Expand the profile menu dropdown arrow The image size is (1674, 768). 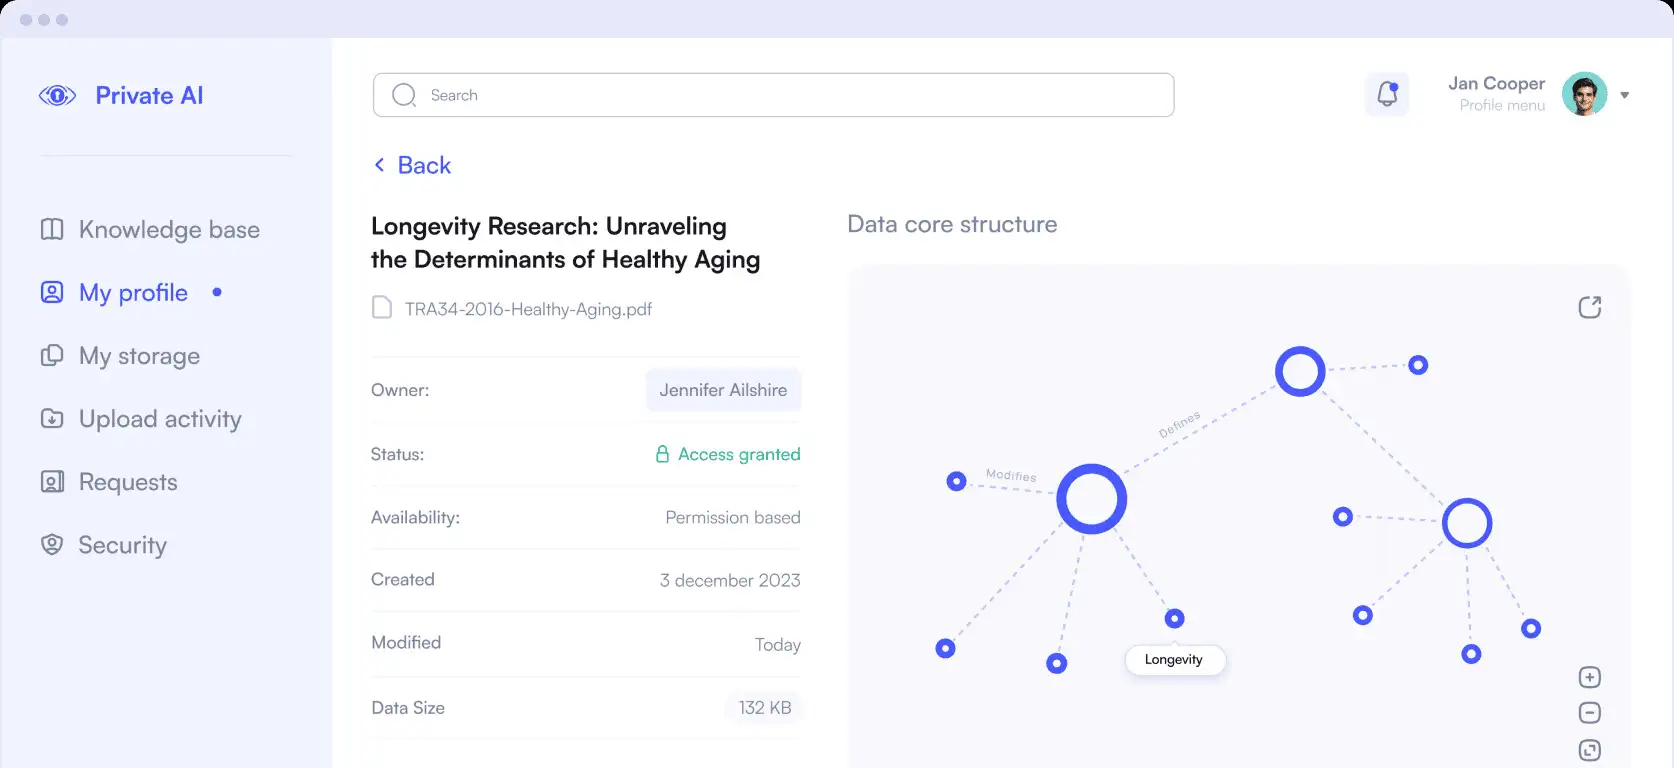(x=1624, y=95)
